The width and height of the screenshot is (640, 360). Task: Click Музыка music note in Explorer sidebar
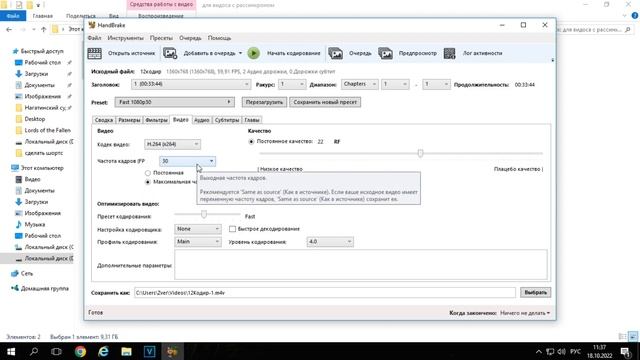(x=18, y=224)
